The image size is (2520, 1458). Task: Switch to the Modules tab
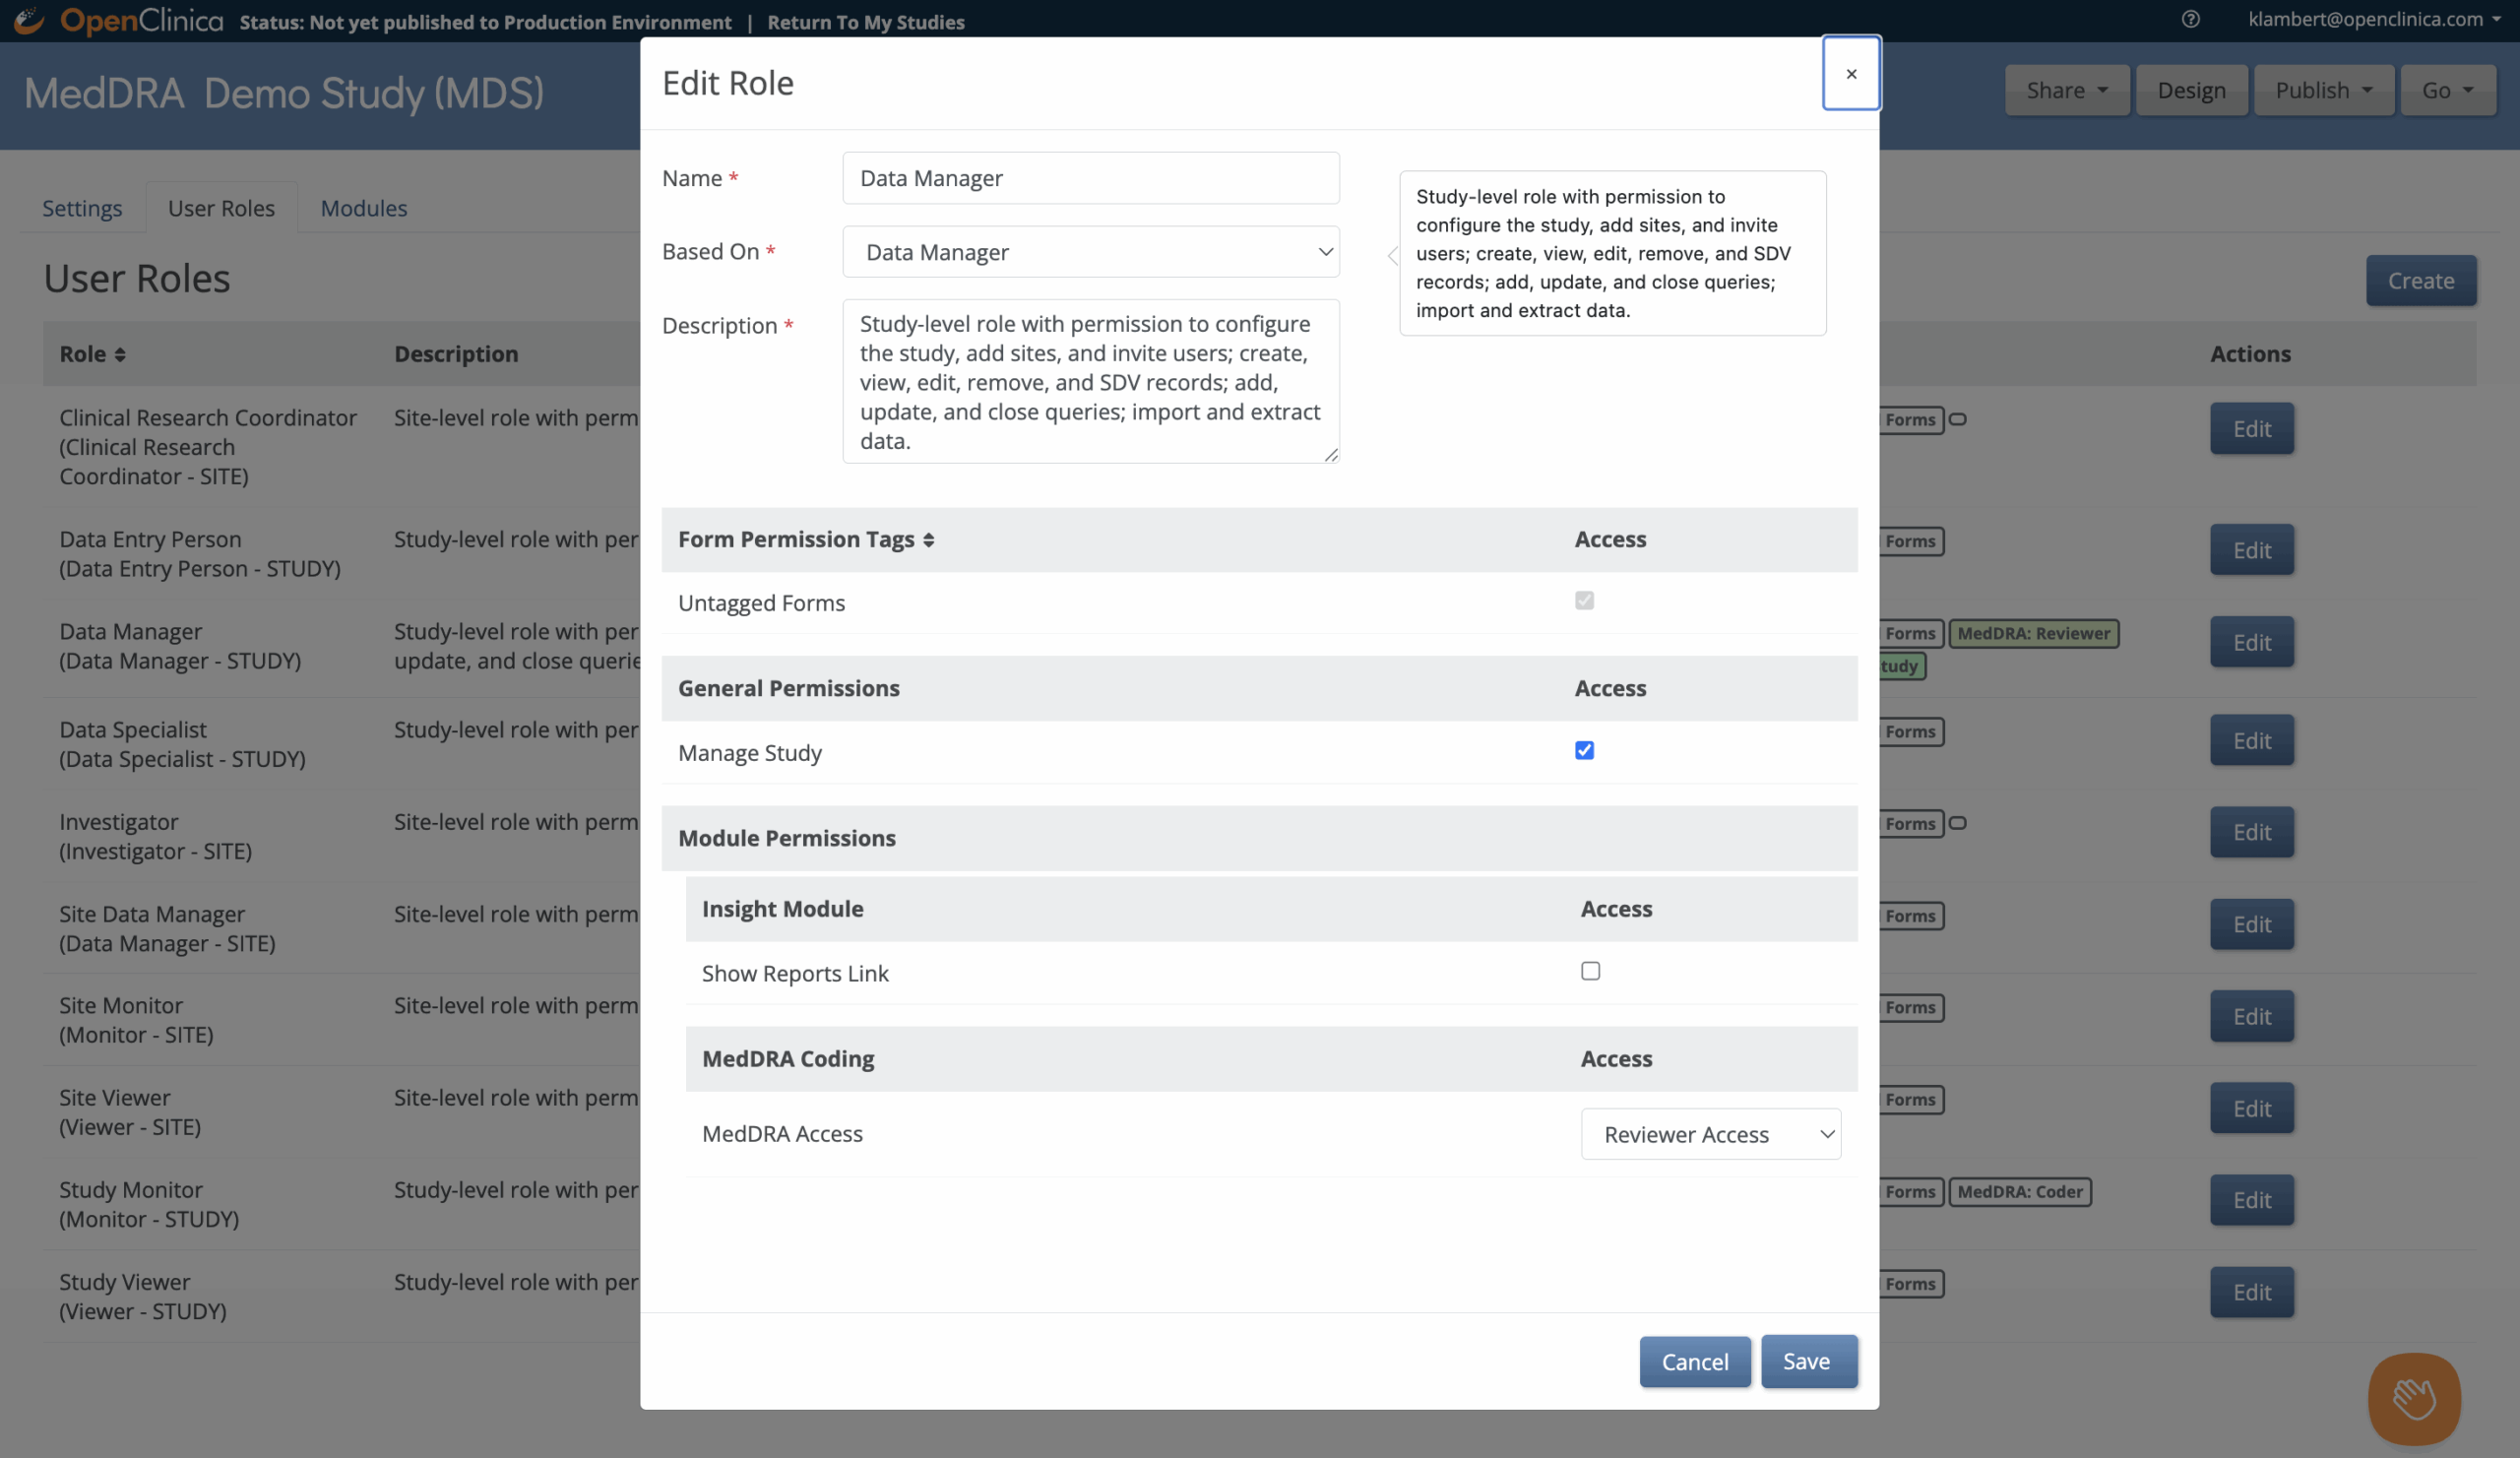tap(363, 208)
